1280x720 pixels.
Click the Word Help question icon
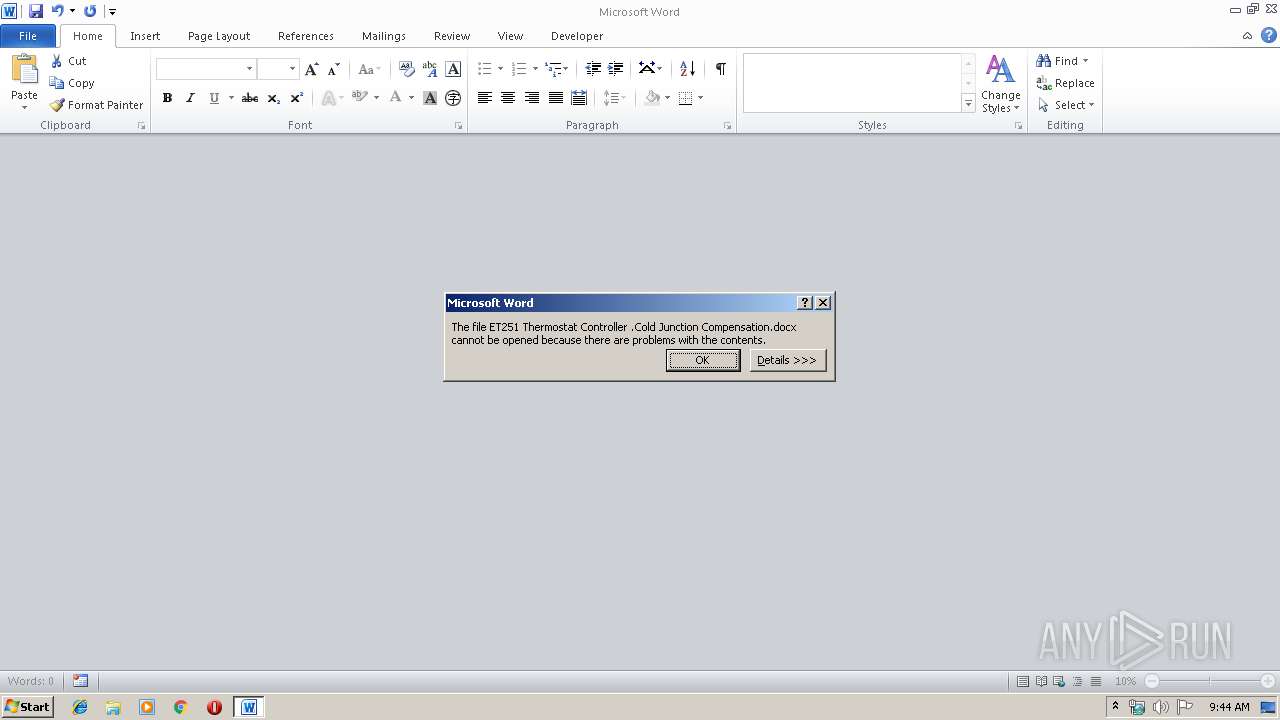point(1268,36)
